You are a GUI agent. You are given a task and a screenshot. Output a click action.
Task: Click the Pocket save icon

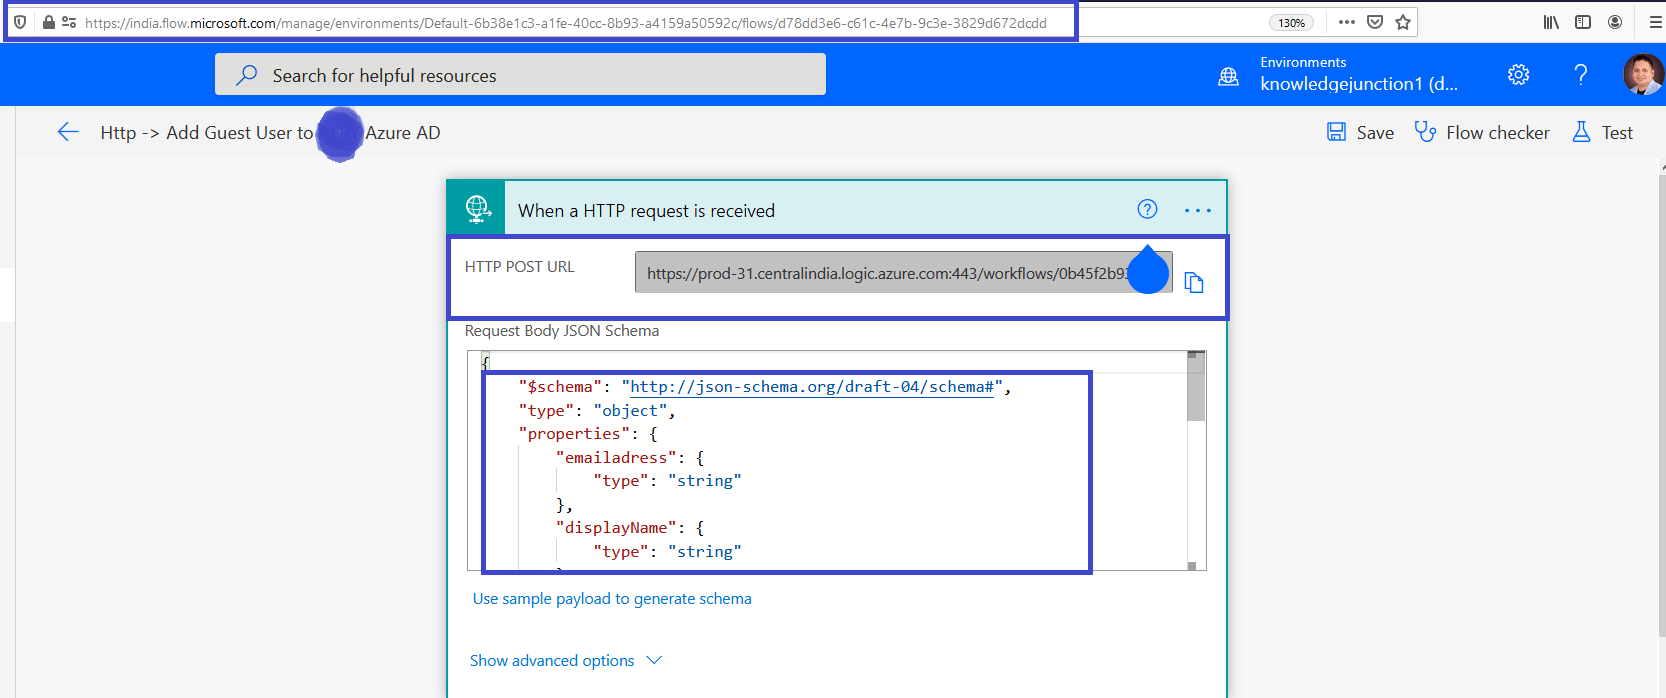pyautogui.click(x=1375, y=22)
